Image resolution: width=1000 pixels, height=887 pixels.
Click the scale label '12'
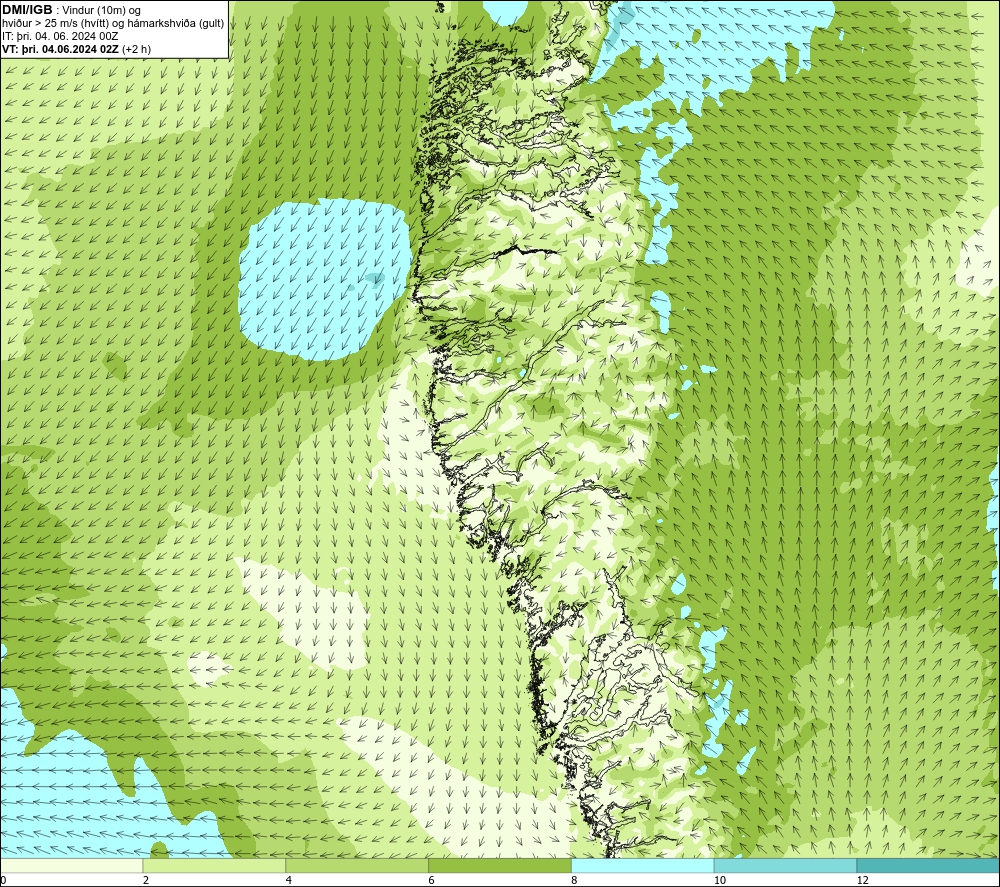click(x=862, y=880)
